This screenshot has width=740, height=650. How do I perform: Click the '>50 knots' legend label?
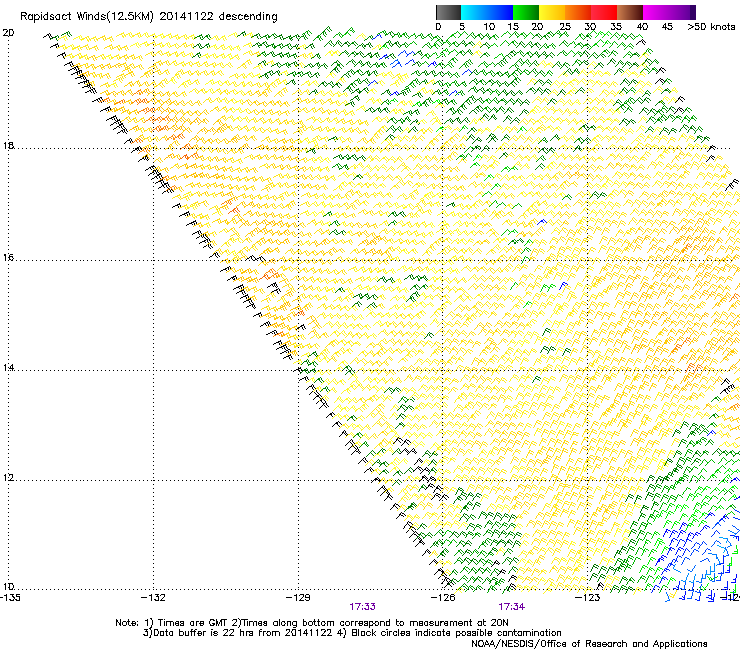[x=711, y=27]
